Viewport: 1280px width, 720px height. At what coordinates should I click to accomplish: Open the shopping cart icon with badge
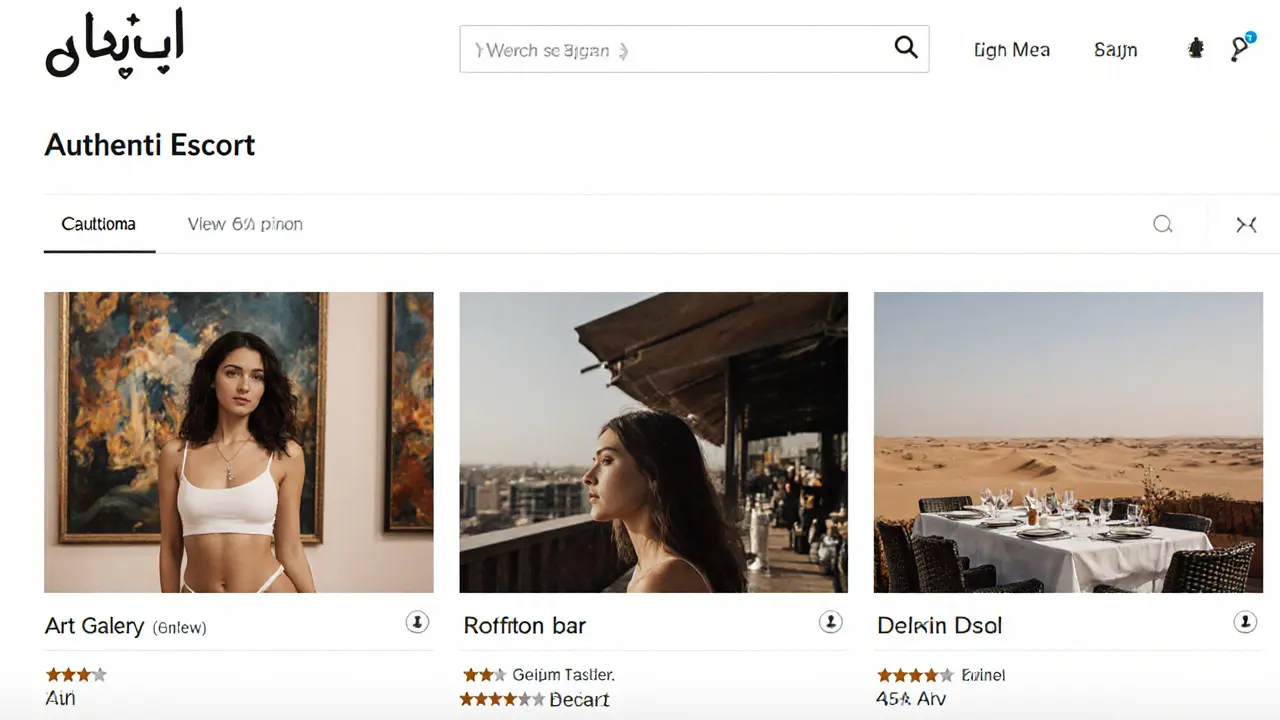click(1240, 48)
